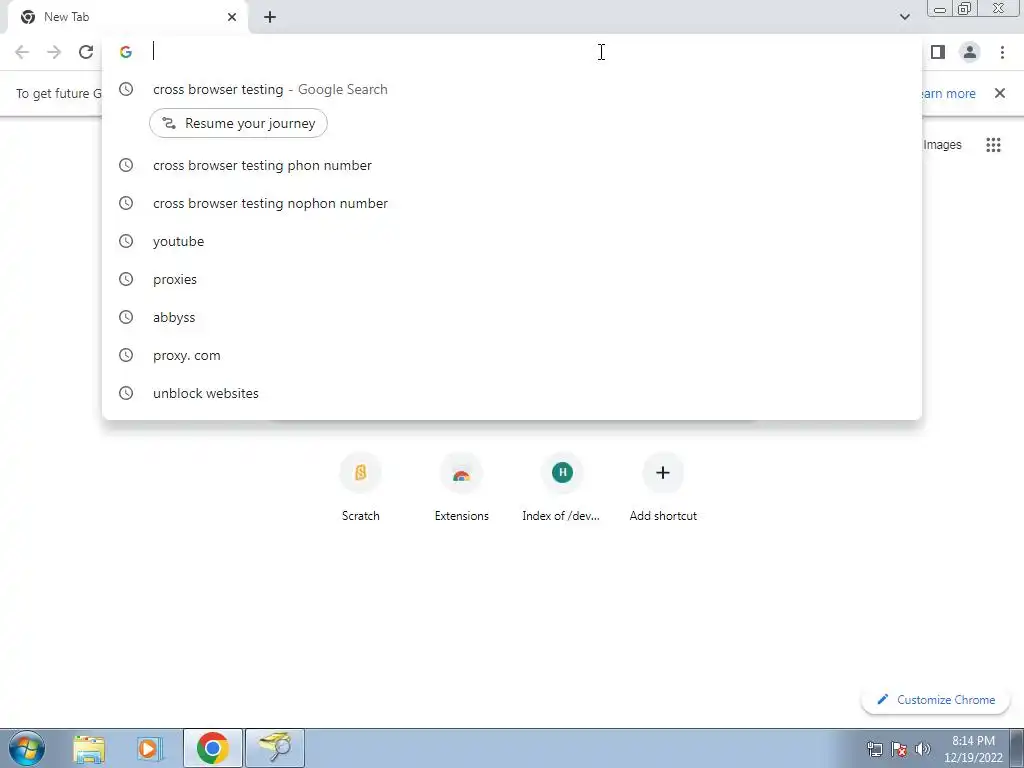Pick the 'proxy. com' suggestion
The image size is (1024, 768).
[x=512, y=355]
